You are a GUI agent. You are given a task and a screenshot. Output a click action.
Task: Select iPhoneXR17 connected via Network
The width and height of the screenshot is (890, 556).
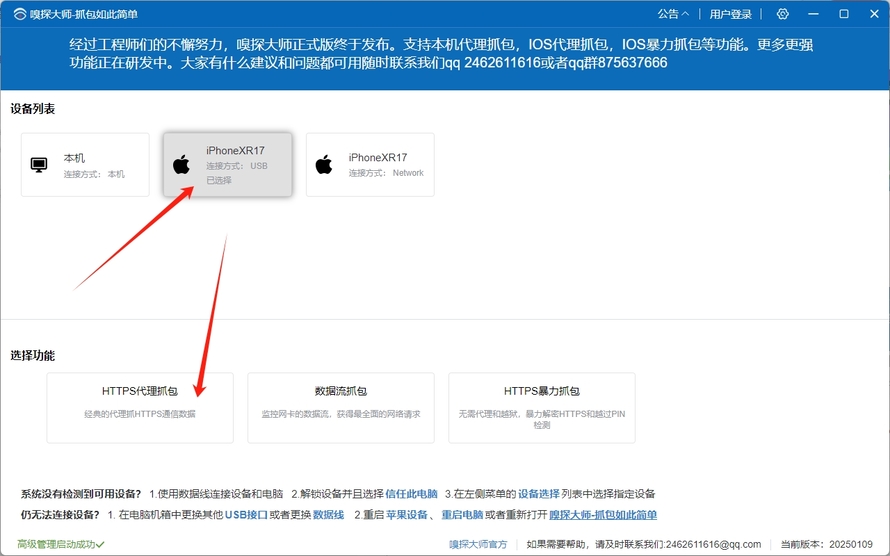370,165
